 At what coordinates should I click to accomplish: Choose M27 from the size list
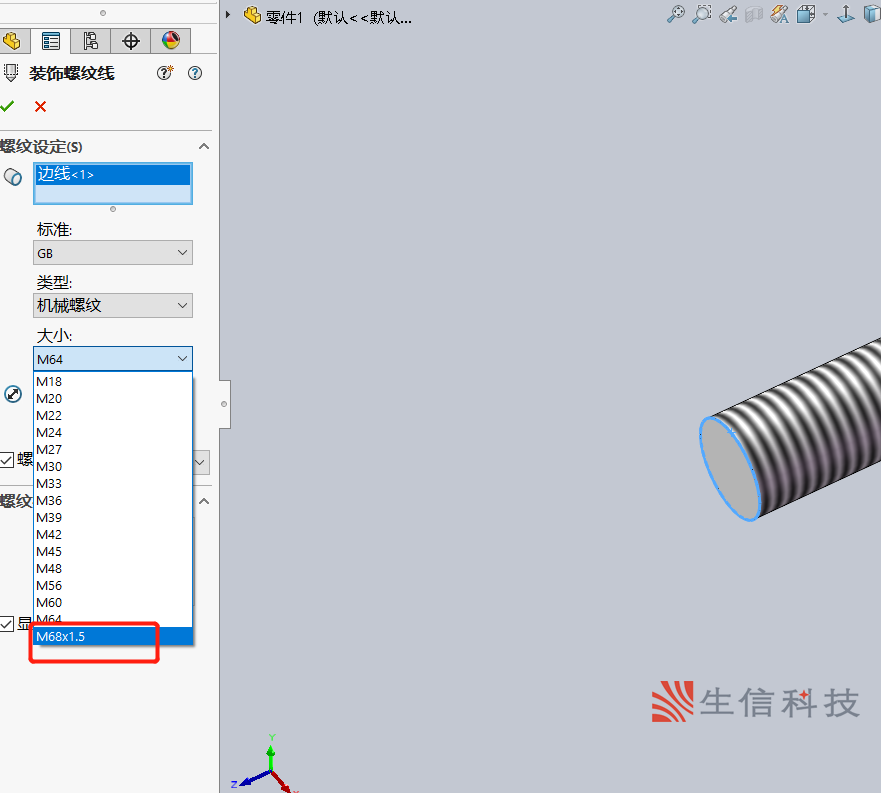113,450
